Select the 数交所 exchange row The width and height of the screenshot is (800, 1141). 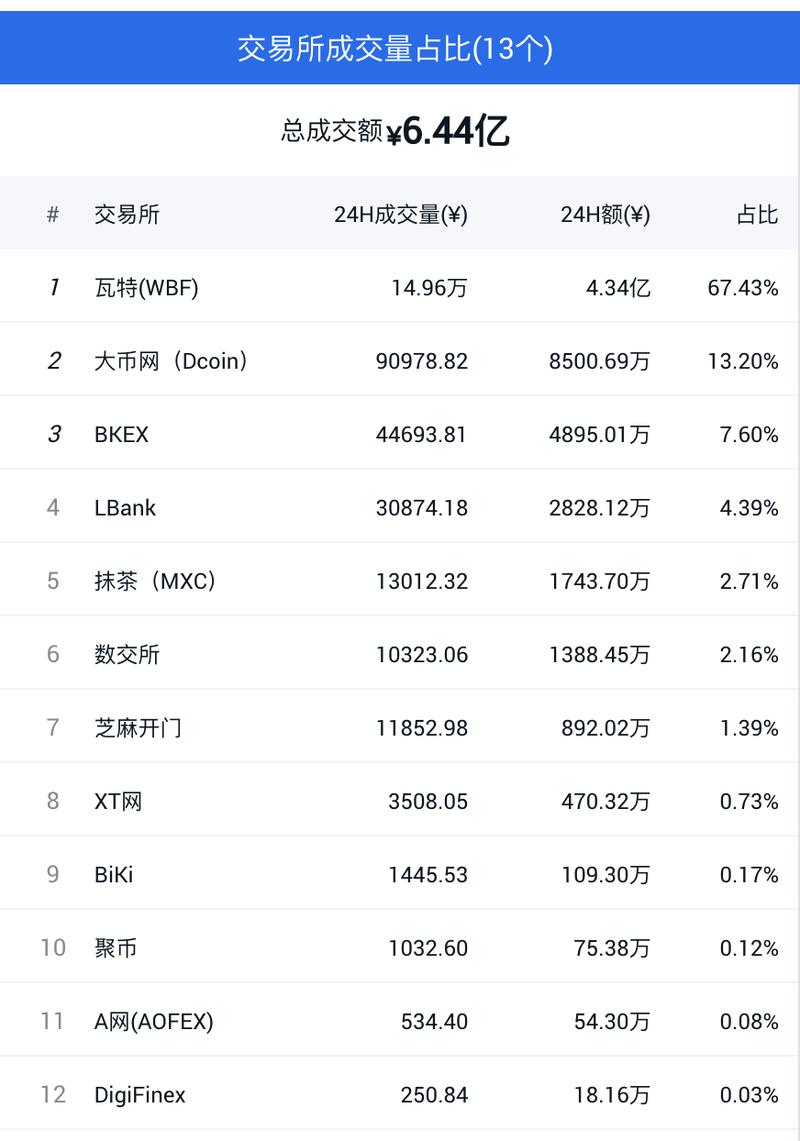tap(127, 655)
